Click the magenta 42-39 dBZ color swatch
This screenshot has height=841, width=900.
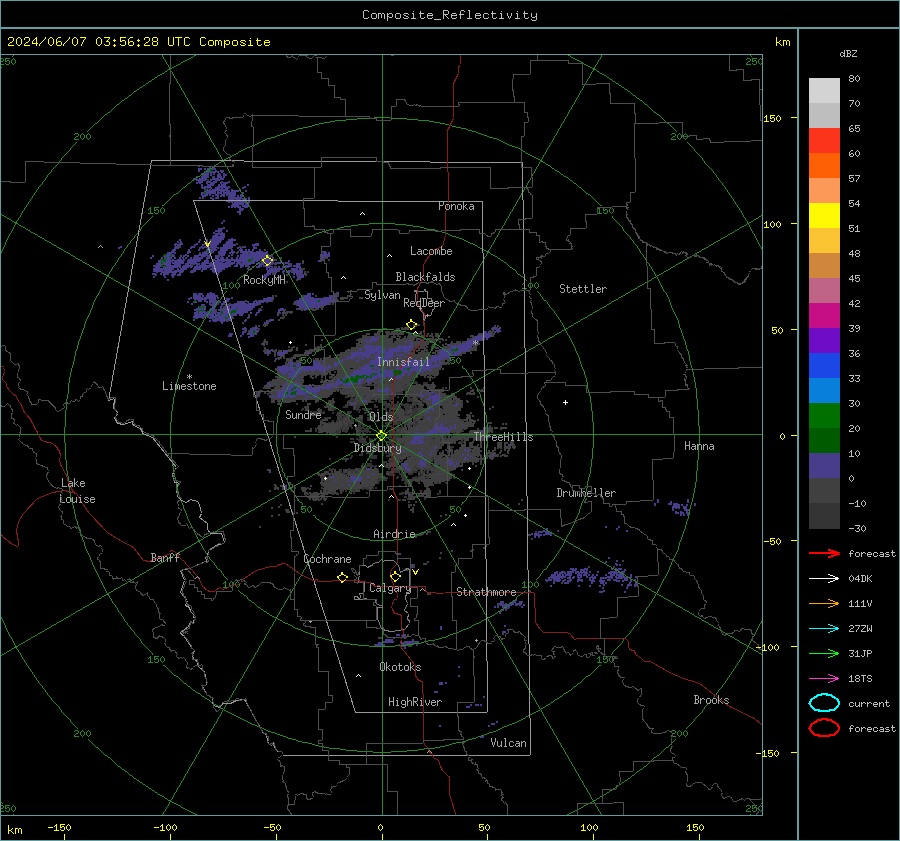[824, 316]
